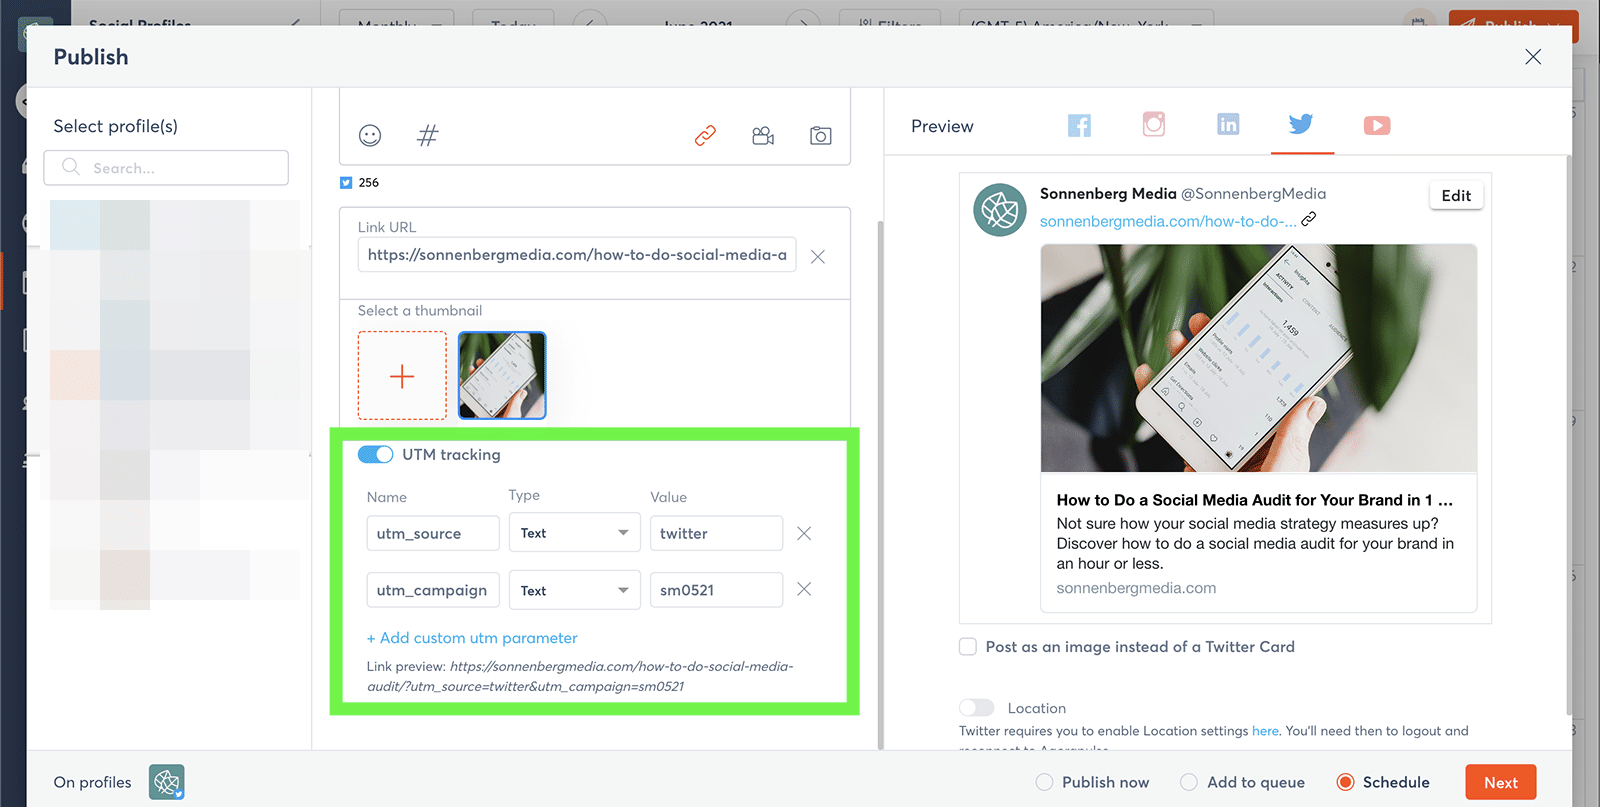This screenshot has width=1600, height=807.
Task: Click the Edit button in the preview
Action: pos(1456,196)
